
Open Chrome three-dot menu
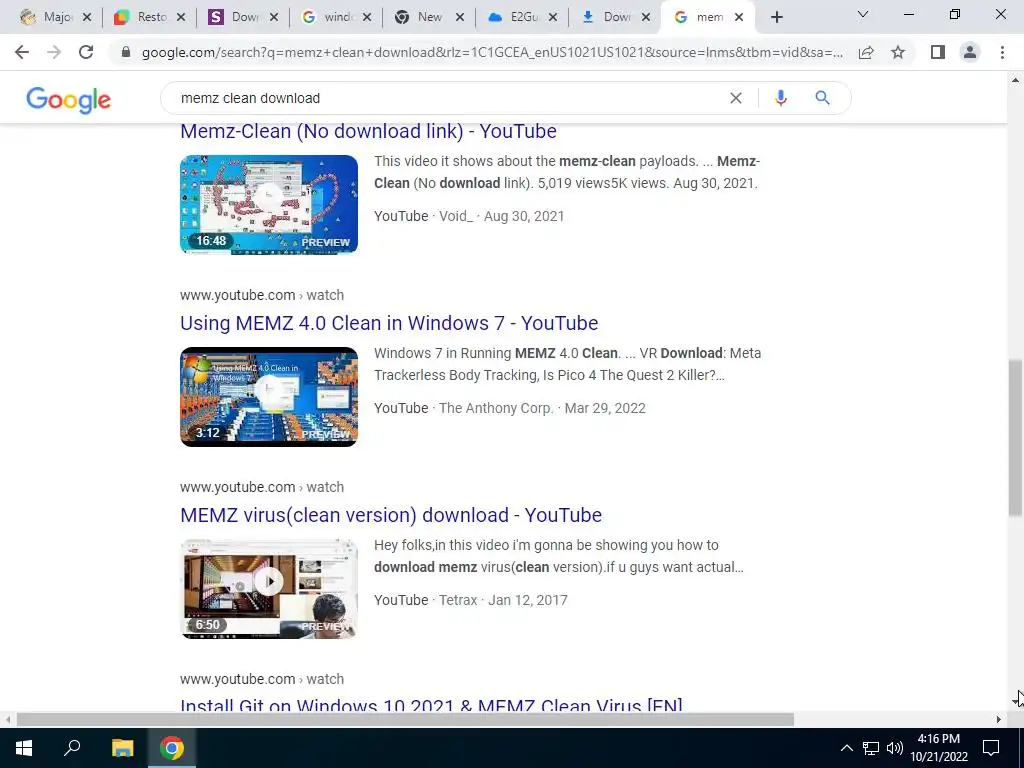click(x=1002, y=52)
